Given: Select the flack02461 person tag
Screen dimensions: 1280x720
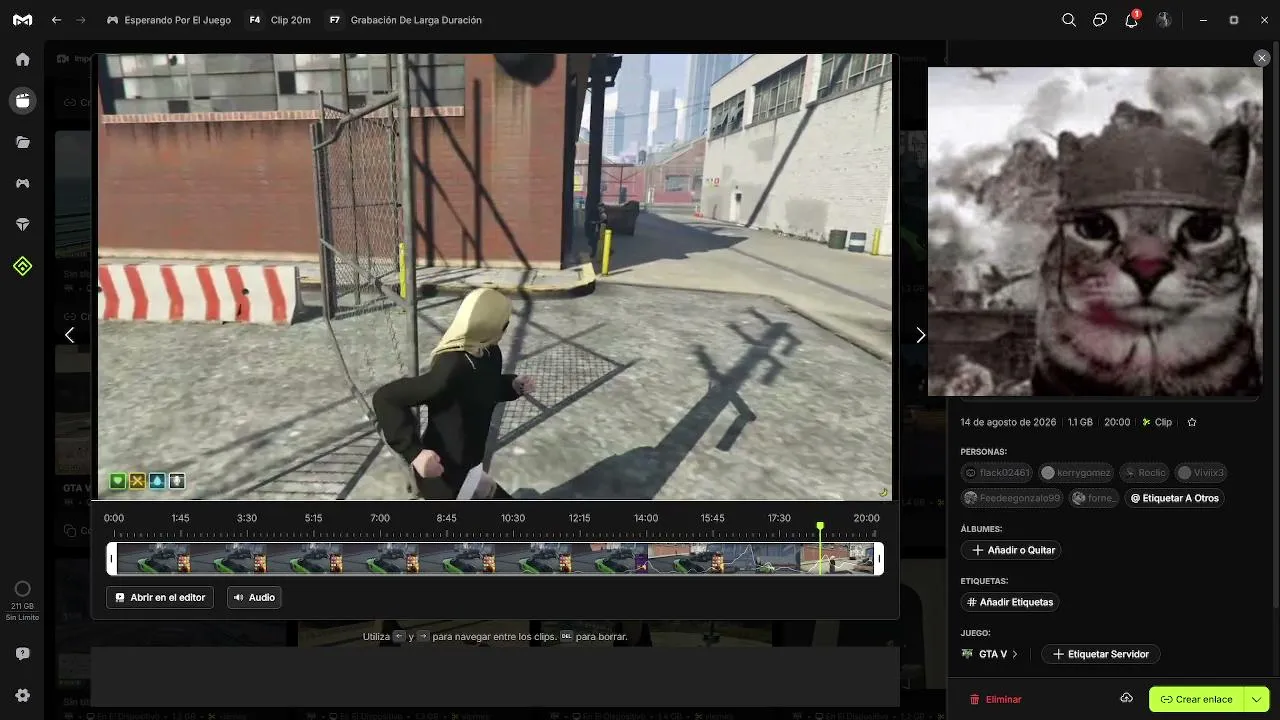Looking at the screenshot, I should tap(998, 472).
